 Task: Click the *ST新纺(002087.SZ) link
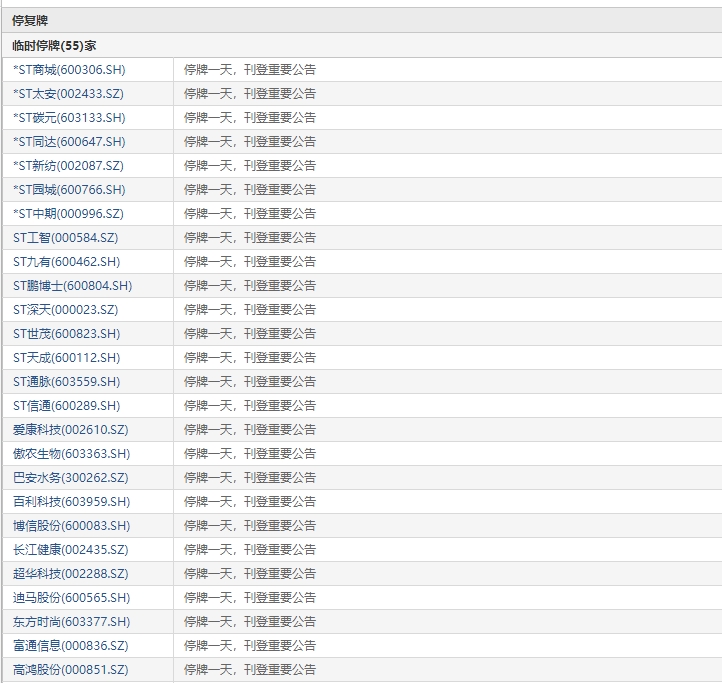point(68,166)
